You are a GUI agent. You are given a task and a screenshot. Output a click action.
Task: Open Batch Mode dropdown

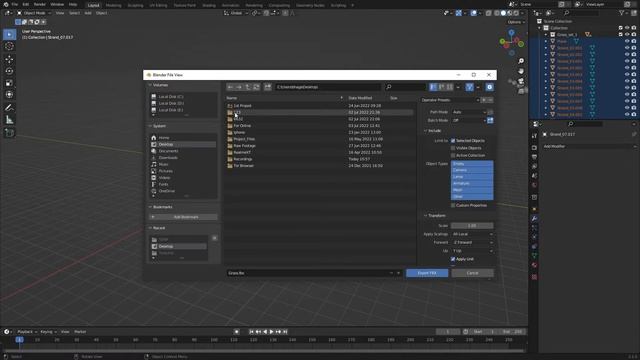(469, 120)
